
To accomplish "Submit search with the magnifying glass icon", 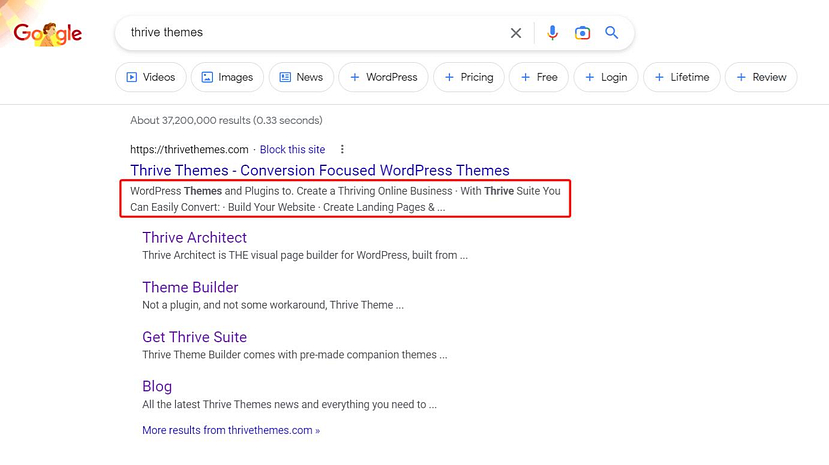I will (612, 33).
